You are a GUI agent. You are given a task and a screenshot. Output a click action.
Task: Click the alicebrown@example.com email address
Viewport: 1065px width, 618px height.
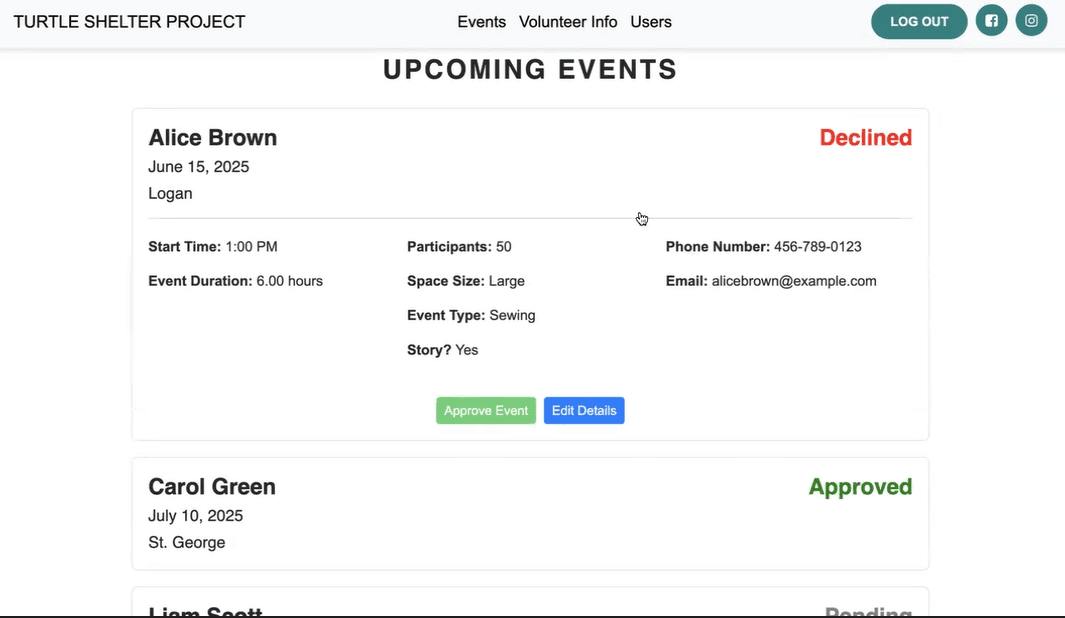[x=794, y=281]
